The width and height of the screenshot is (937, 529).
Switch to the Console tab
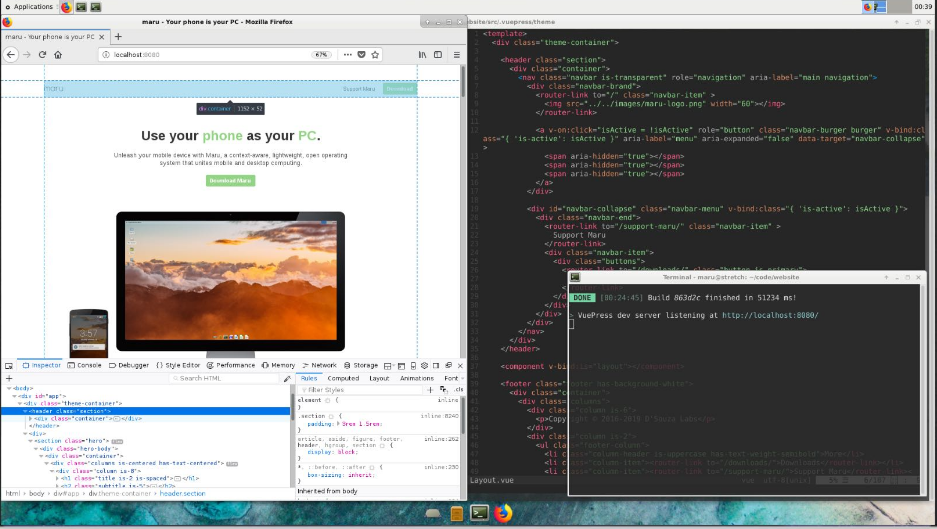pos(85,365)
